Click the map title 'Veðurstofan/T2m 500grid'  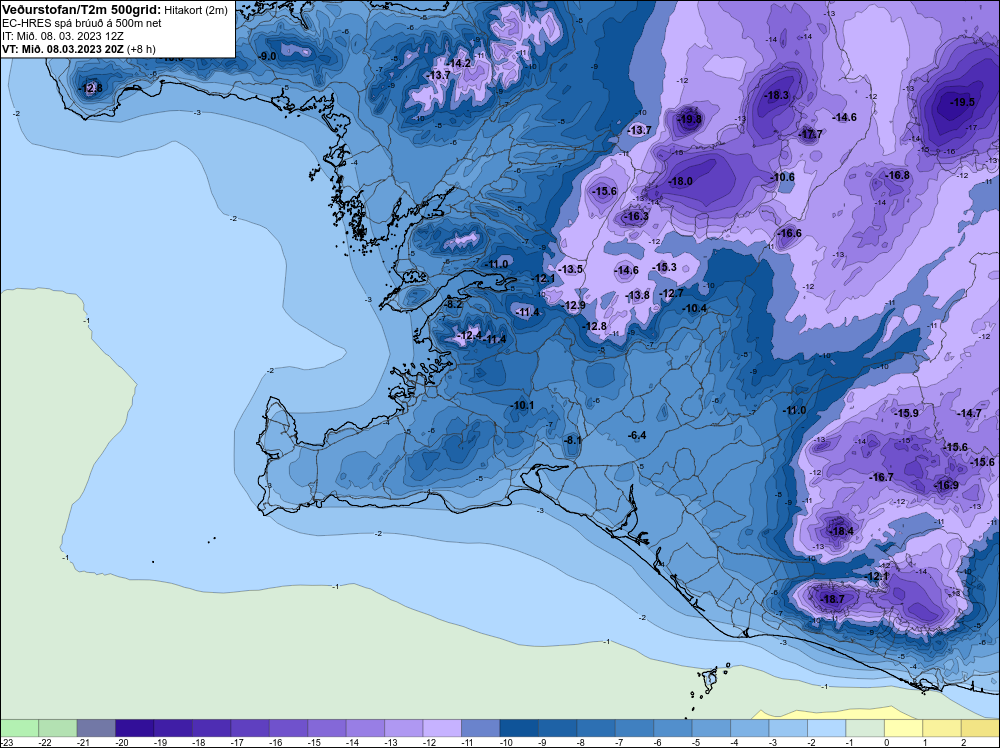coord(81,10)
